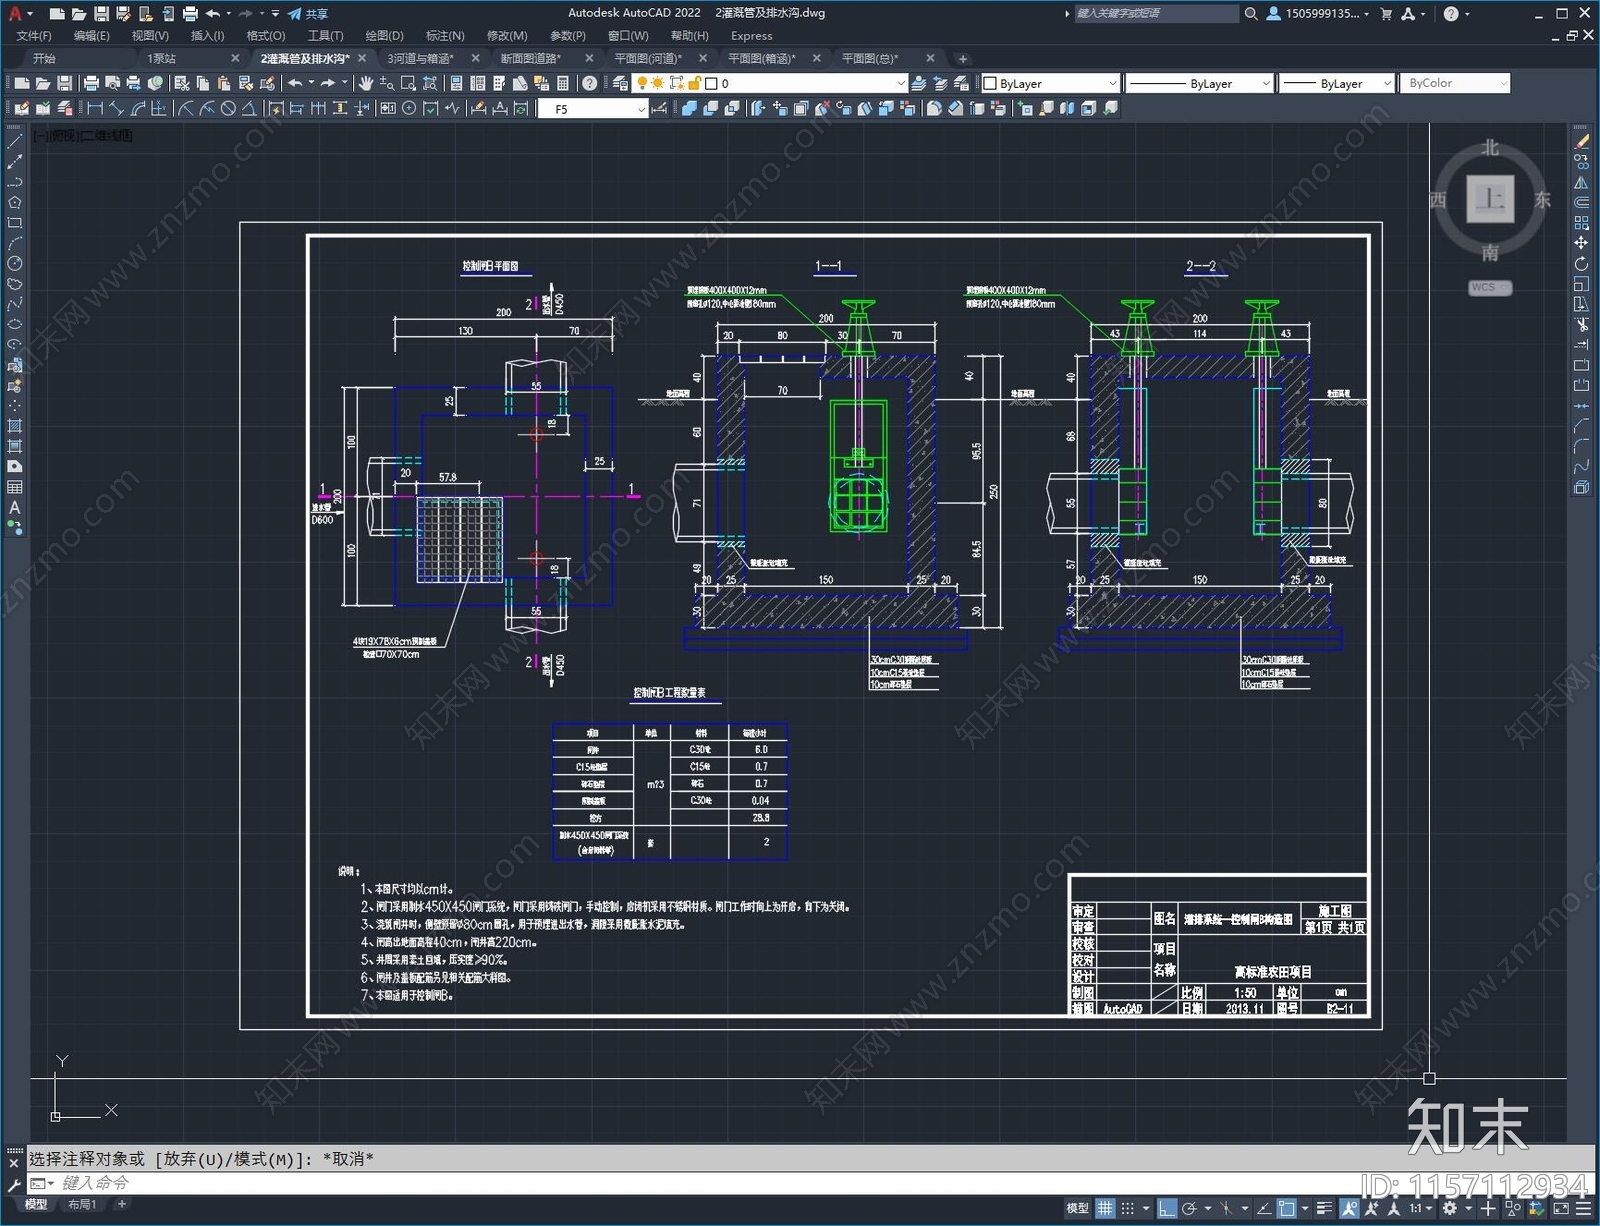This screenshot has height=1226, width=1600.
Task: Open workspace switching gear in status bar
Action: coord(1449,1208)
